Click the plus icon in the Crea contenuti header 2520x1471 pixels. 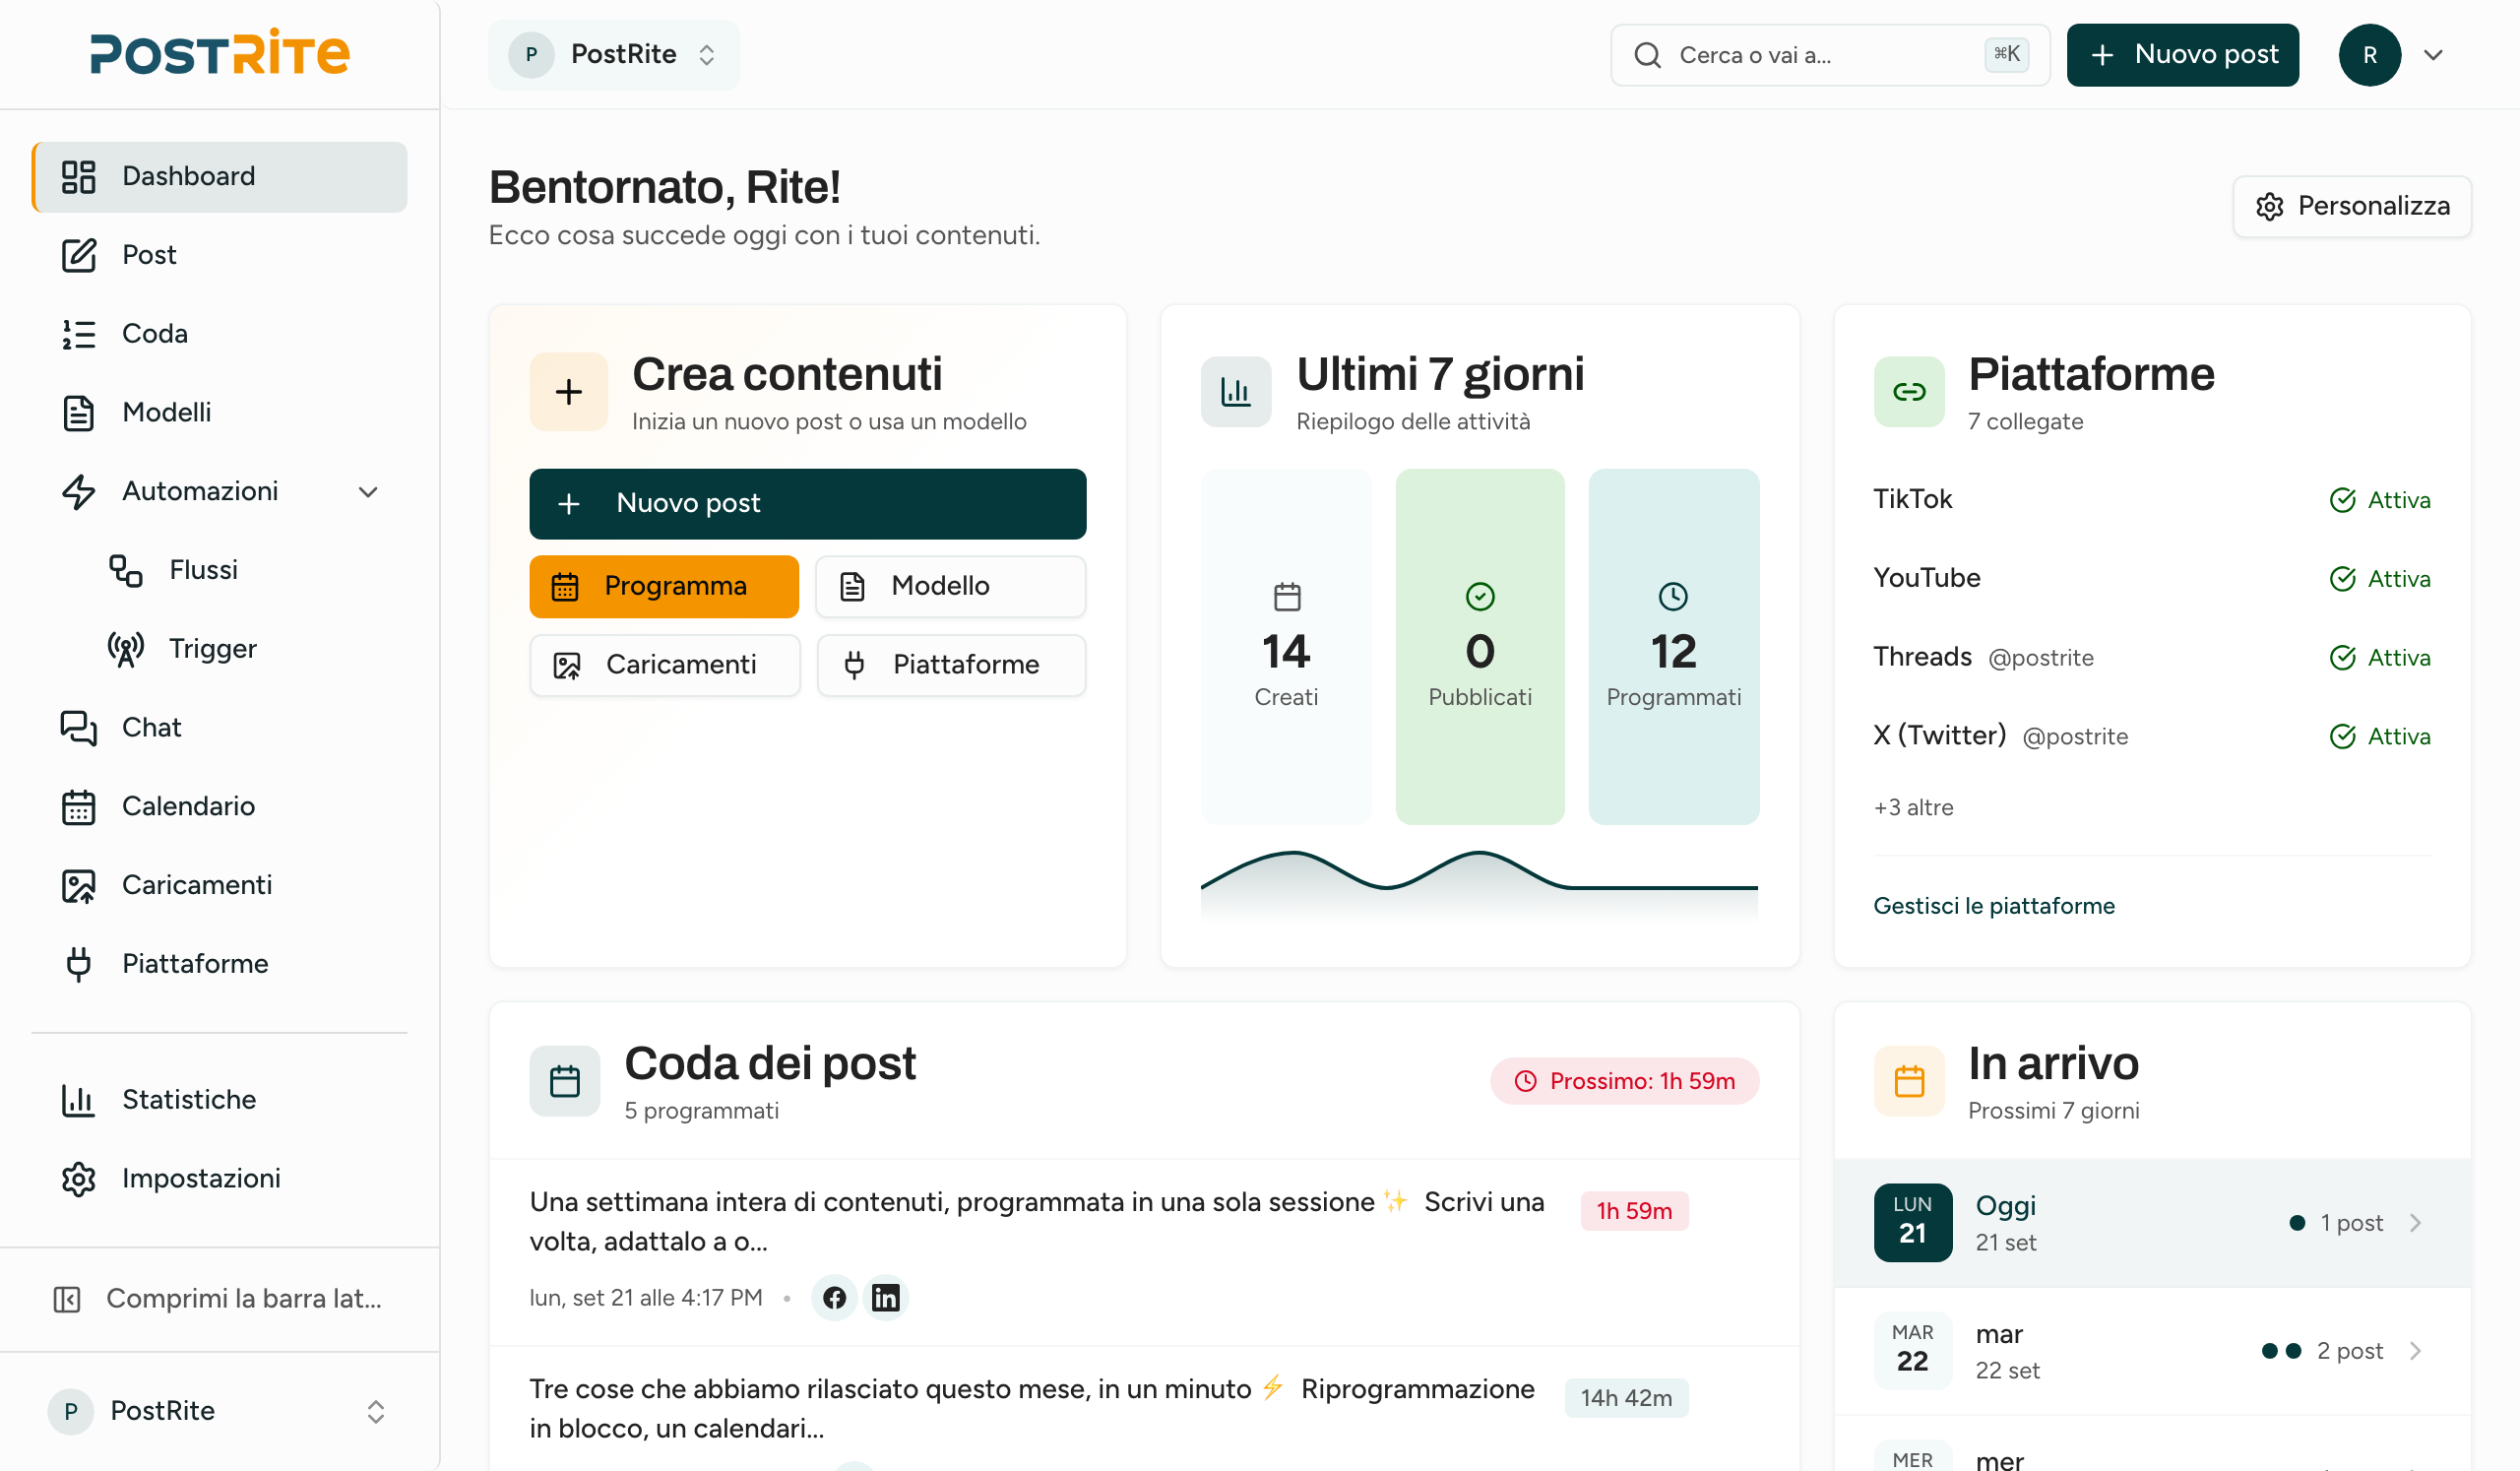pyautogui.click(x=569, y=392)
